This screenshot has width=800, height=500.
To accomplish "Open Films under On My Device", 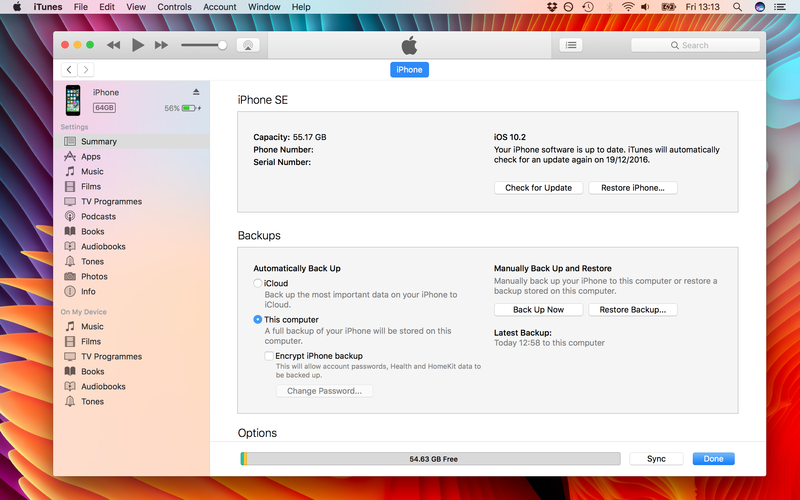I will pyautogui.click(x=132, y=341).
